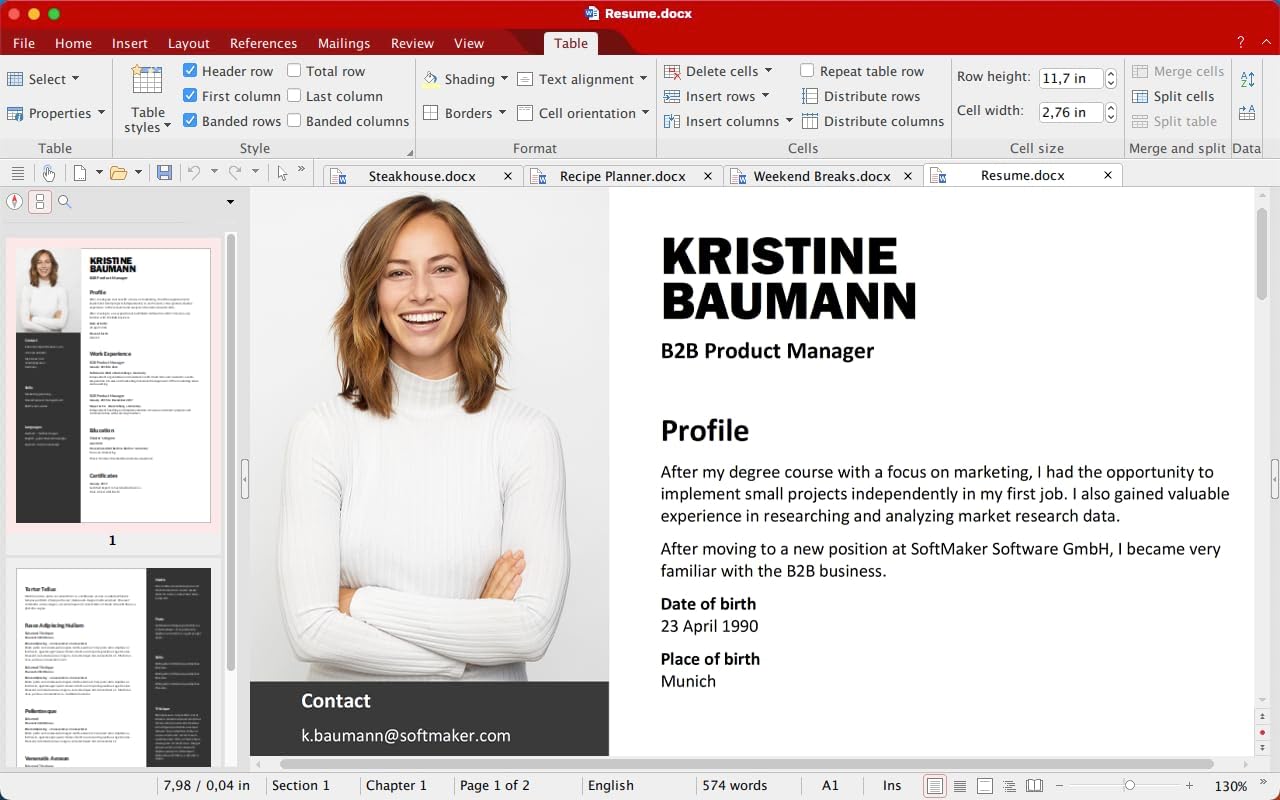Switch to the Recipe Planner.docx tab

(623, 175)
